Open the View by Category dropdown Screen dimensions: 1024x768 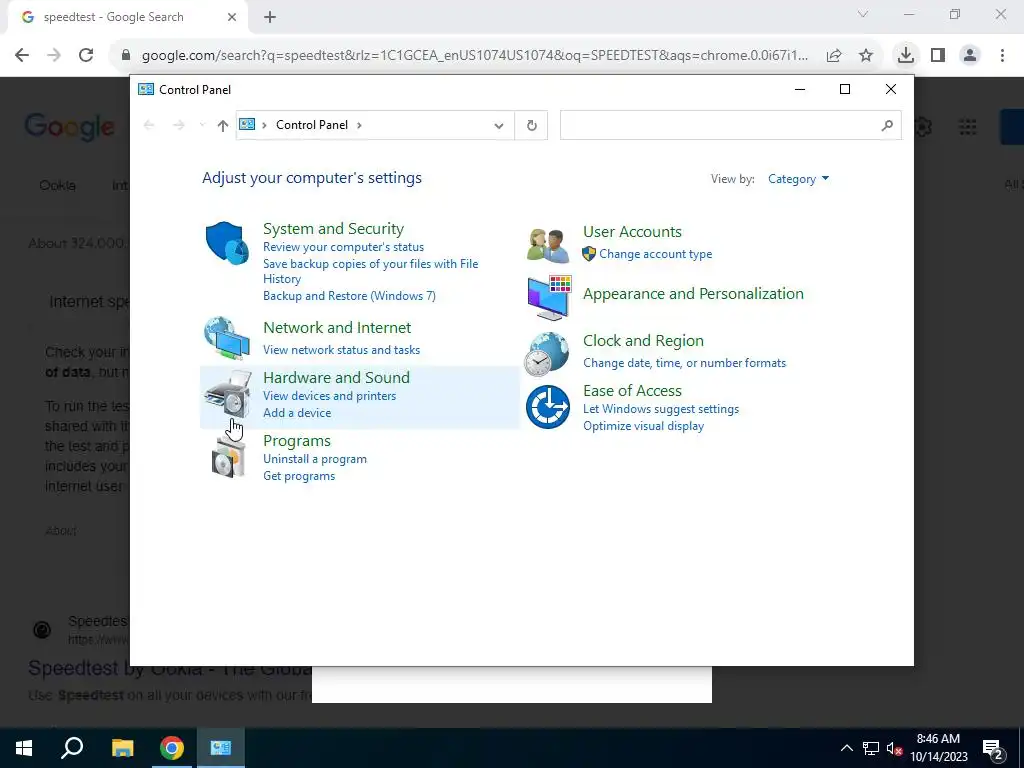coord(798,179)
